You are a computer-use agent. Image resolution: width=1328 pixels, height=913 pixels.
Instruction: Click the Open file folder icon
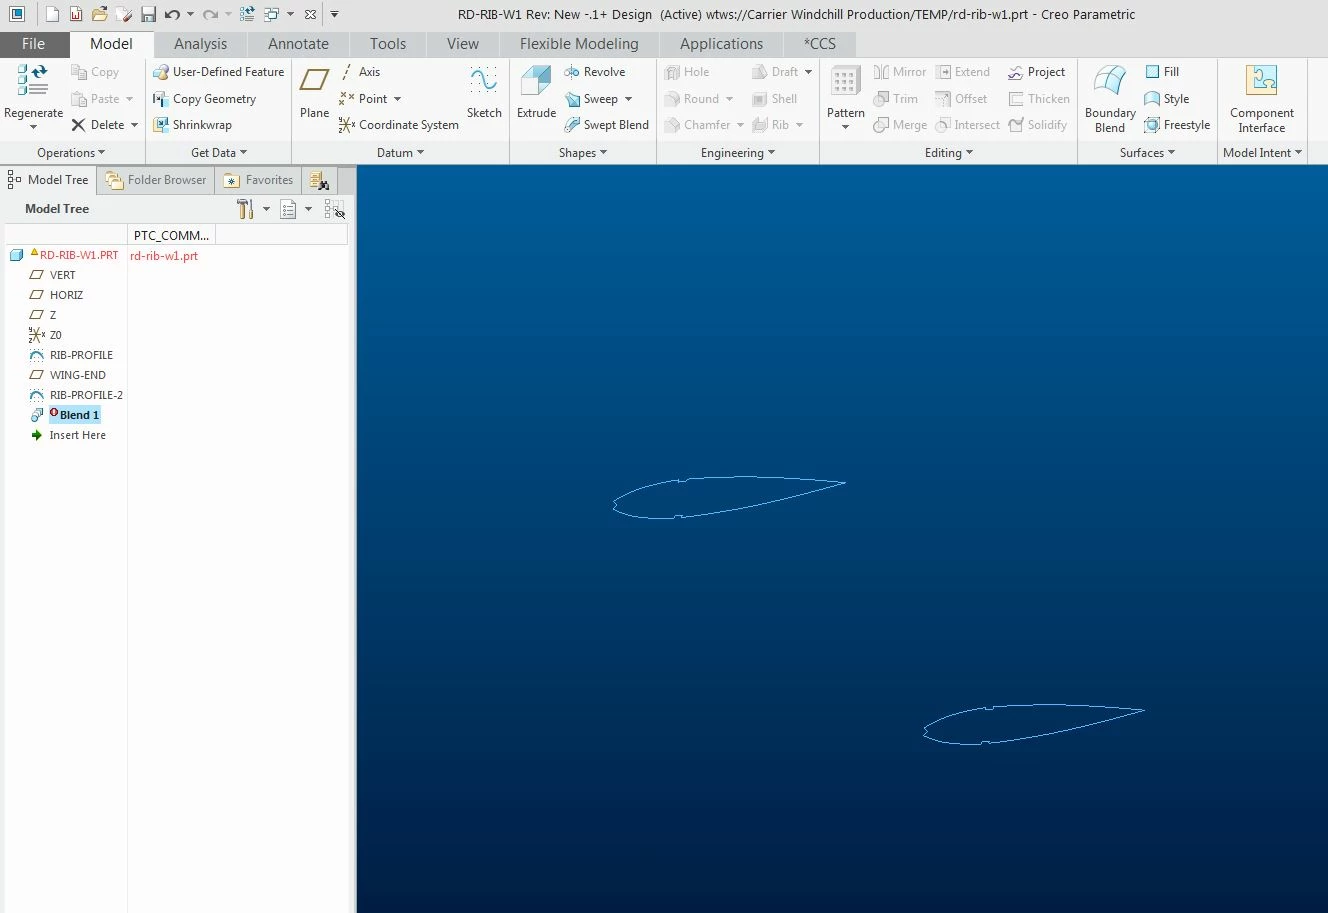point(99,14)
